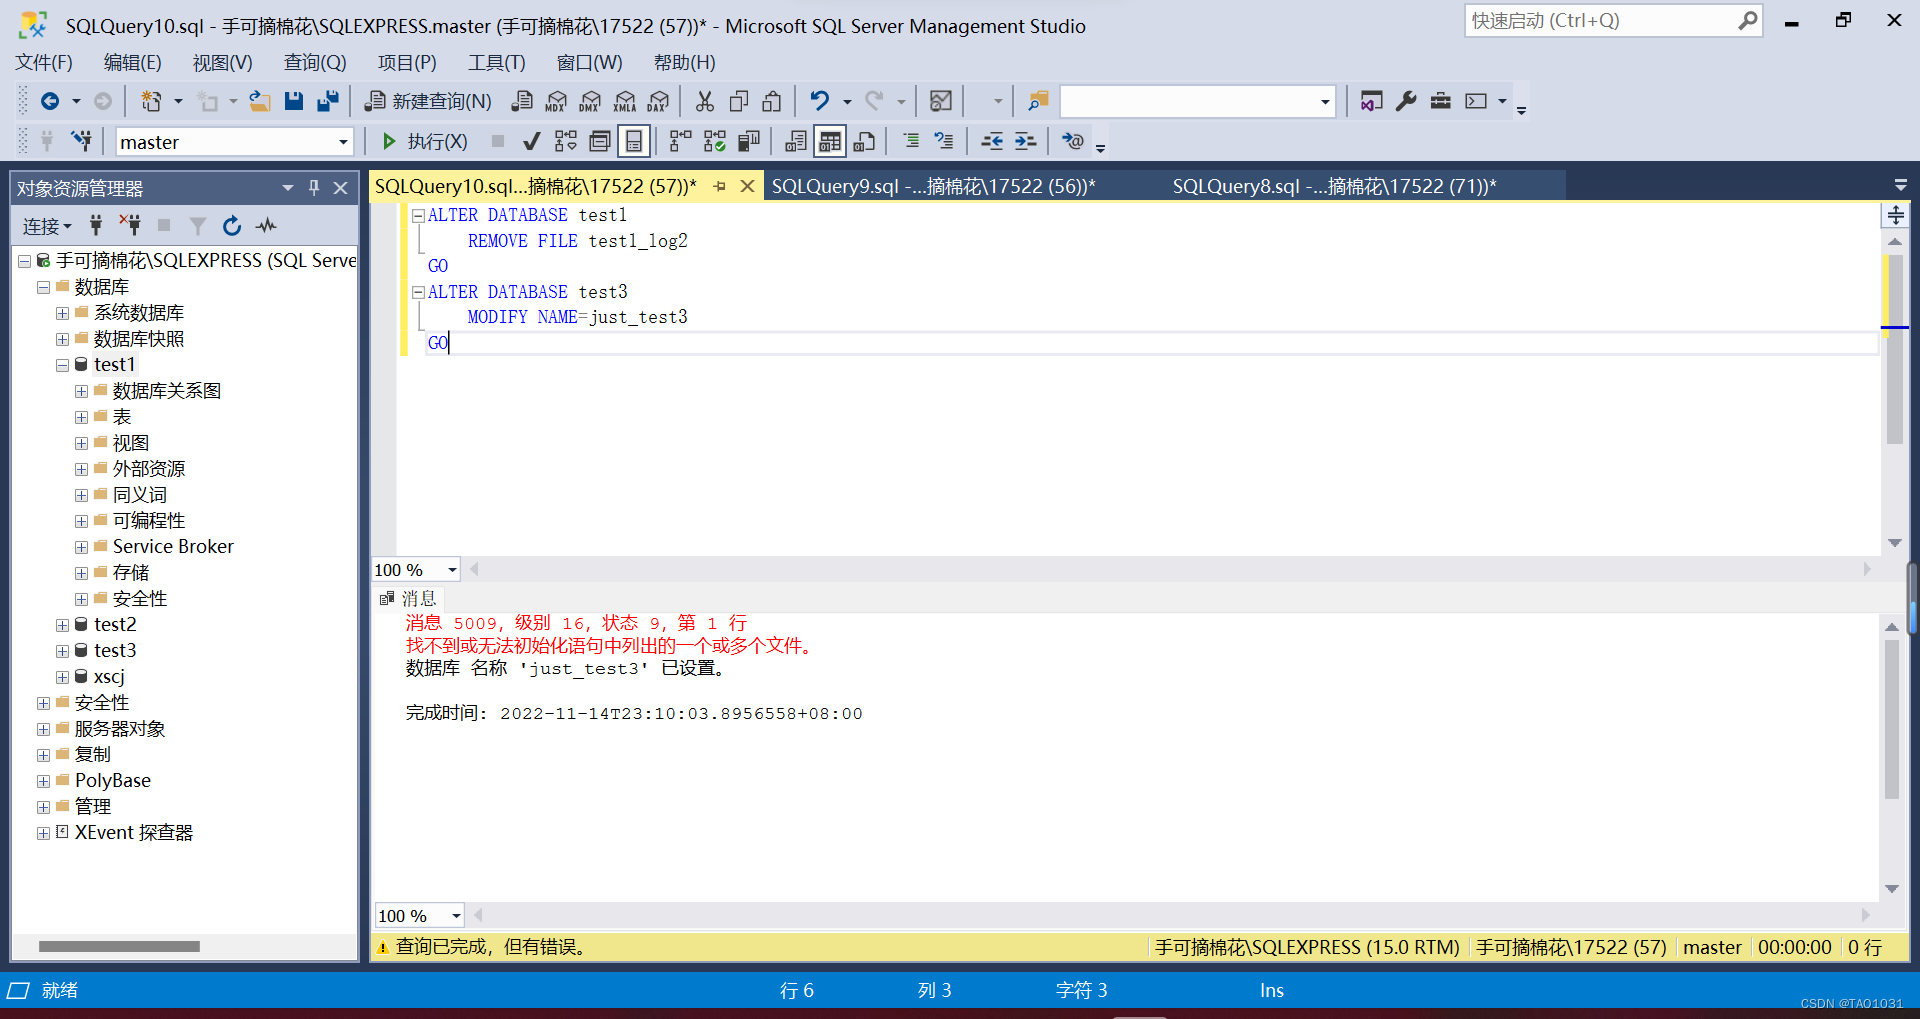The height and width of the screenshot is (1019, 1920).
Task: Expand the 系统数据库 folder
Action: point(62,314)
